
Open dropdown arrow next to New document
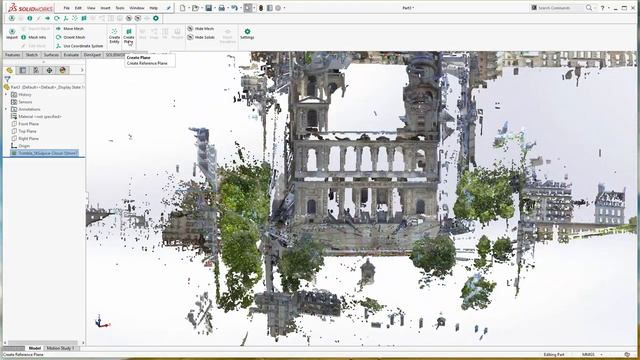(x=188, y=8)
